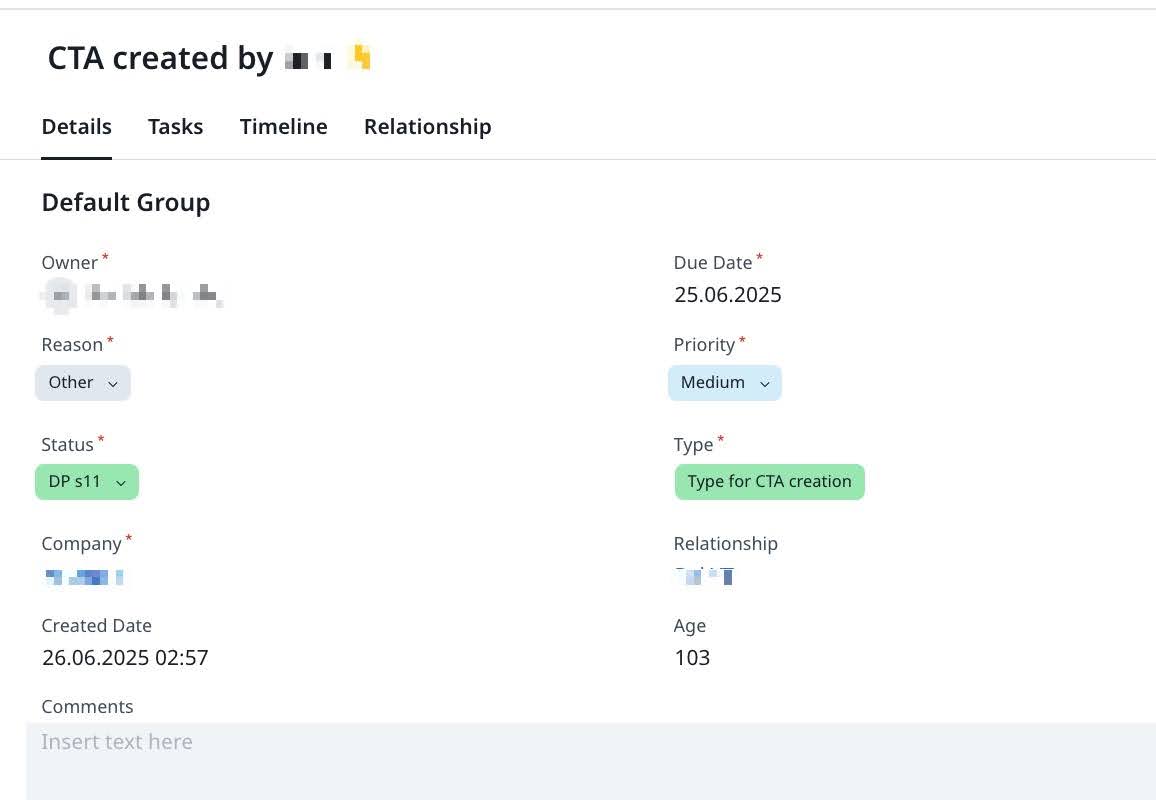Click the Owner name field
Image resolution: width=1156 pixels, height=800 pixels.
click(x=132, y=295)
